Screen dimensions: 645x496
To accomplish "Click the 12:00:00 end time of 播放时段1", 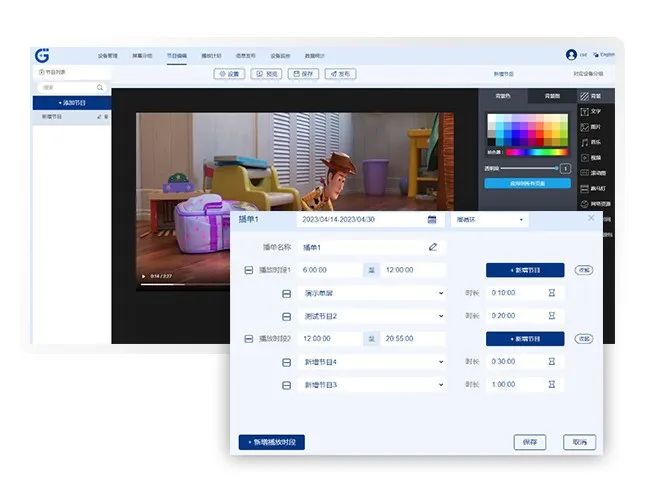I will pos(413,270).
